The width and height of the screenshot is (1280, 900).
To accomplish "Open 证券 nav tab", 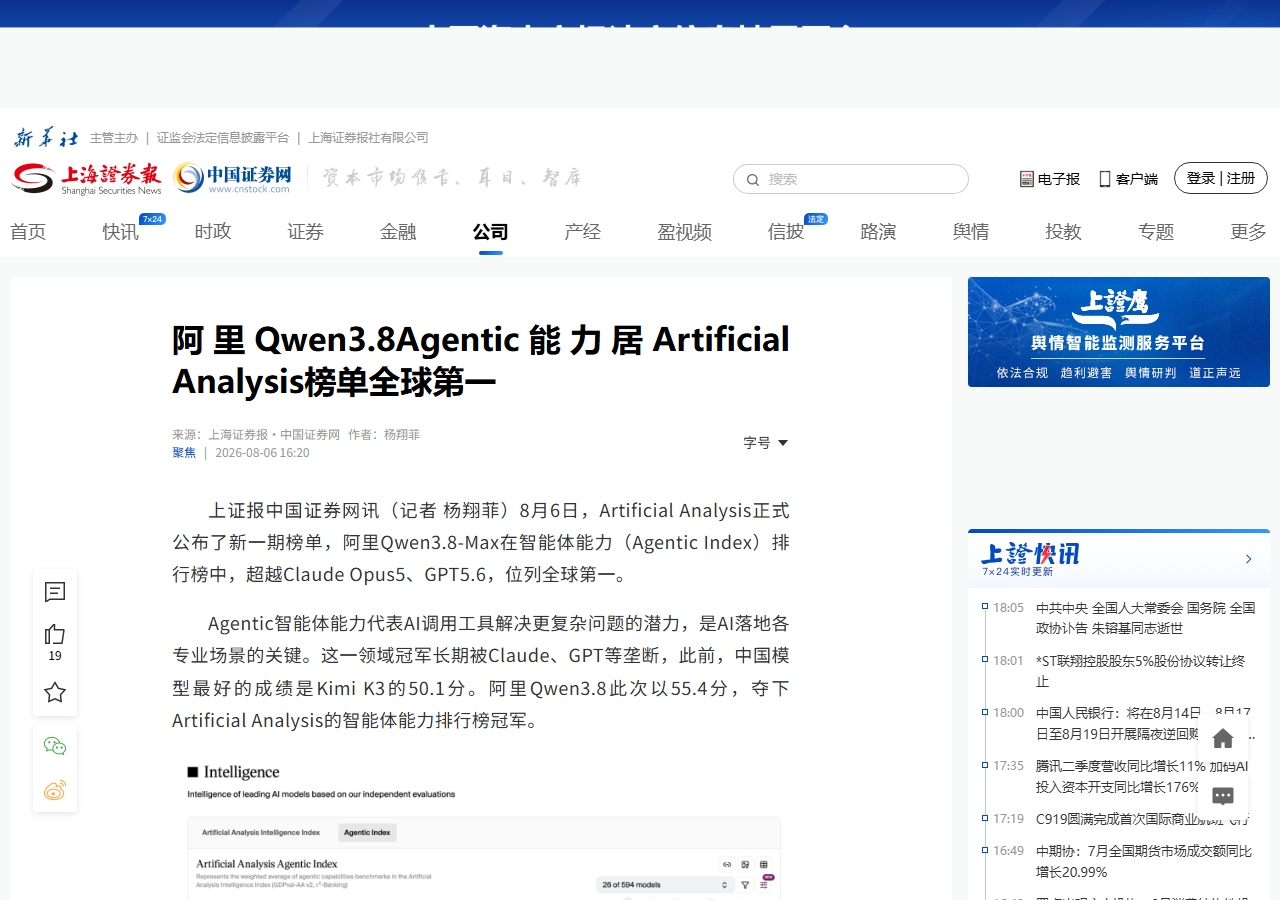I will 305,232.
